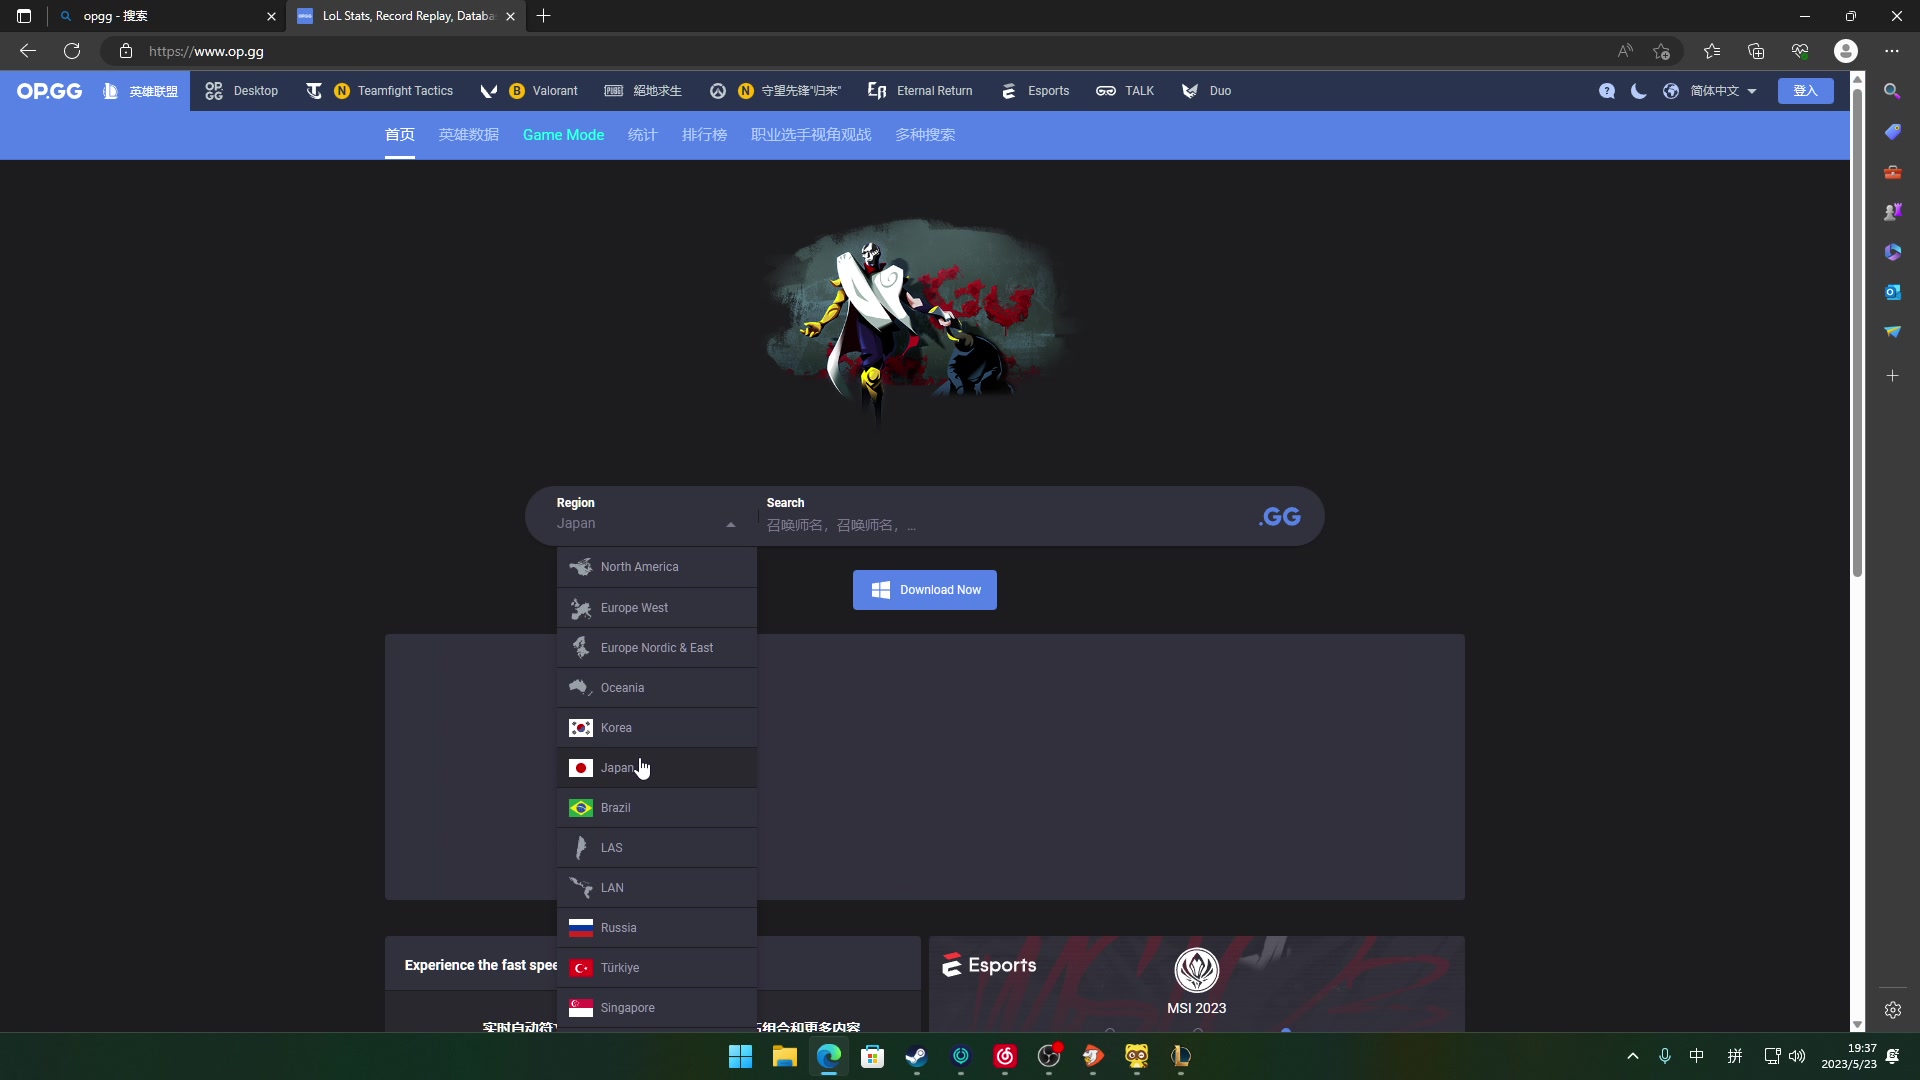The height and width of the screenshot is (1080, 1920).
Task: Open the 简体中文 language dropdown
Action: point(1709,91)
